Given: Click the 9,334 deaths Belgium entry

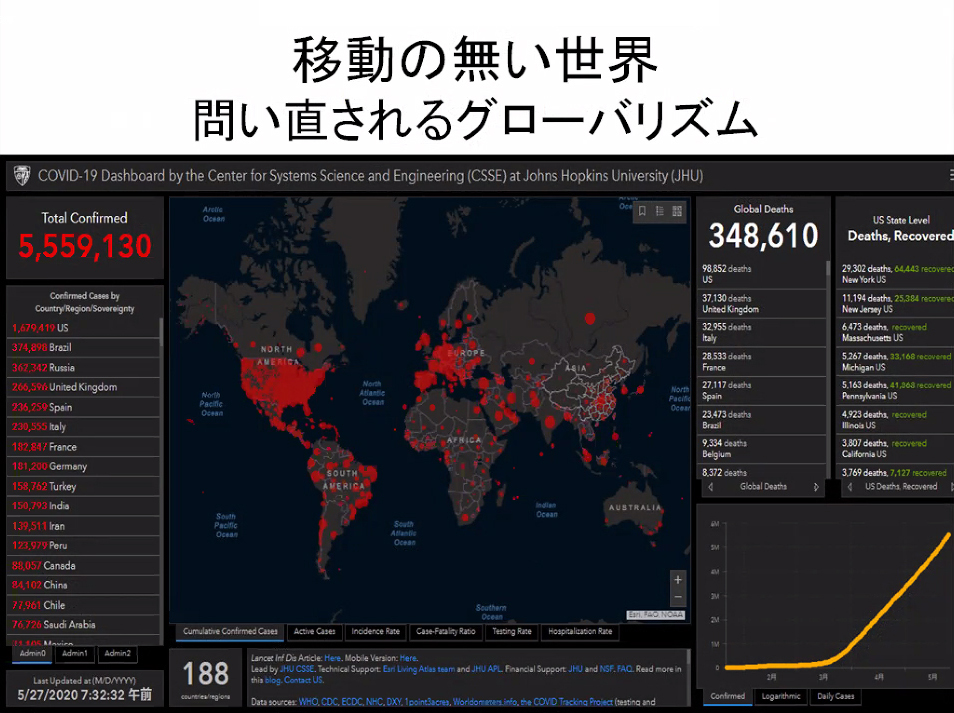Looking at the screenshot, I should (761, 449).
